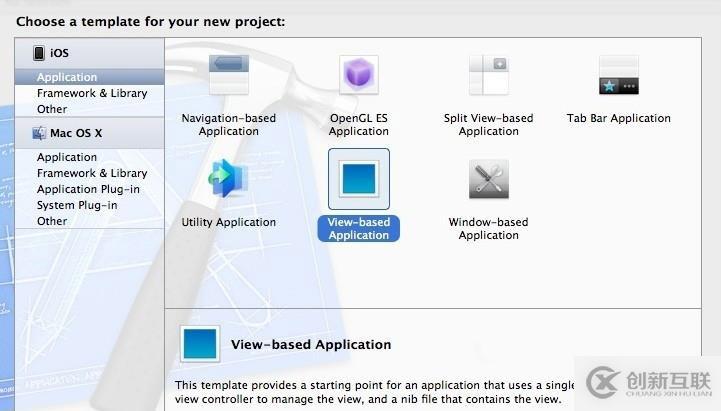Select the Tab Bar Application icon

[618, 75]
